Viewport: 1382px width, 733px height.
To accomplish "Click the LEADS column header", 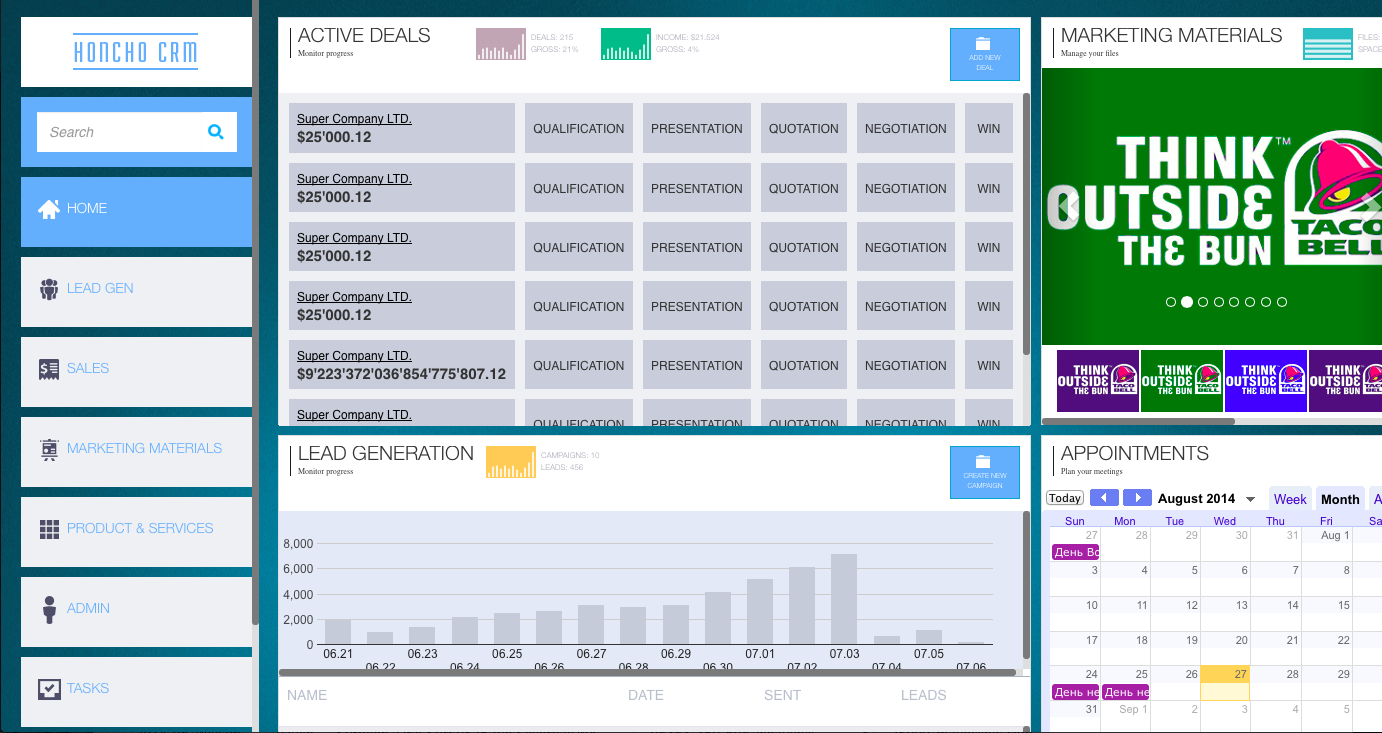I will (x=923, y=695).
